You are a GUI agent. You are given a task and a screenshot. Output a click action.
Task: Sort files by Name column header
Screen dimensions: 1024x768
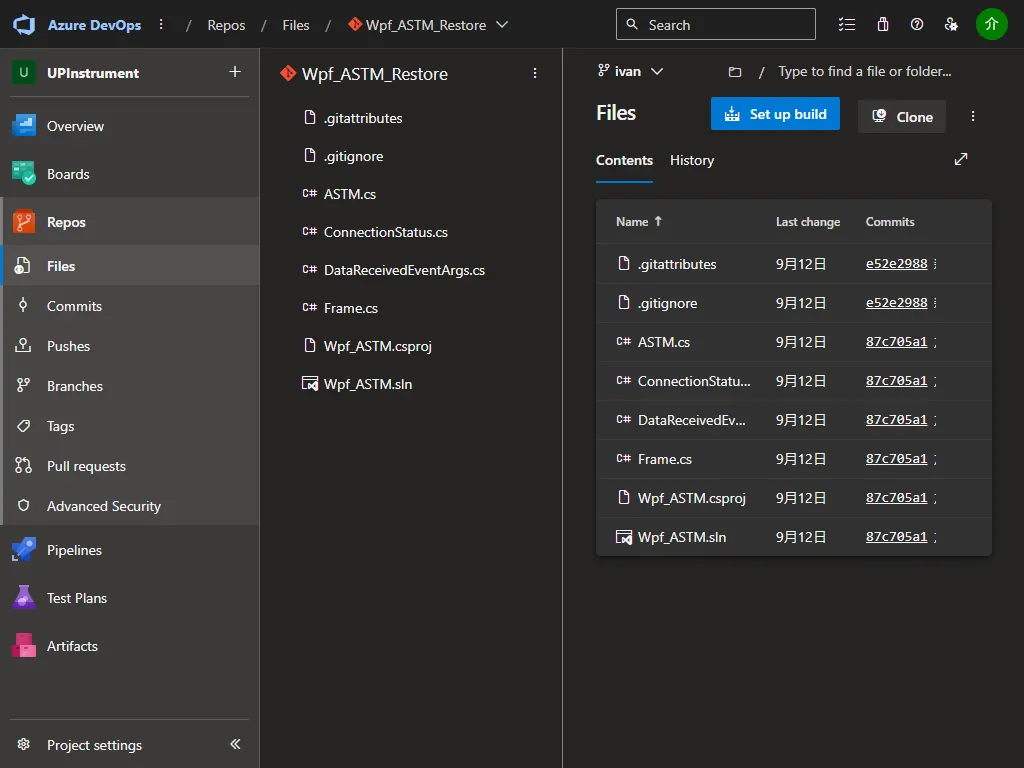pyautogui.click(x=639, y=221)
